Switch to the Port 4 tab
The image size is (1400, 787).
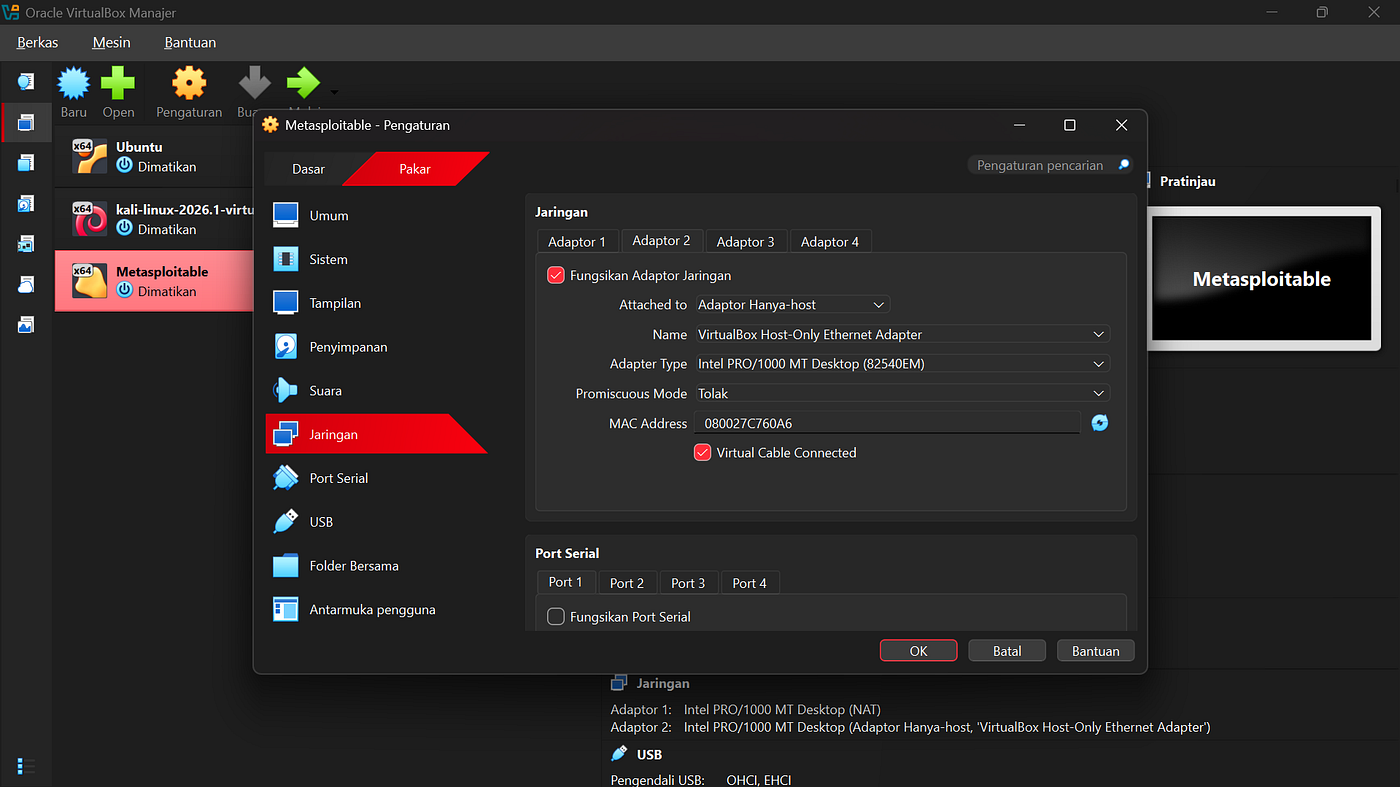tap(750, 583)
